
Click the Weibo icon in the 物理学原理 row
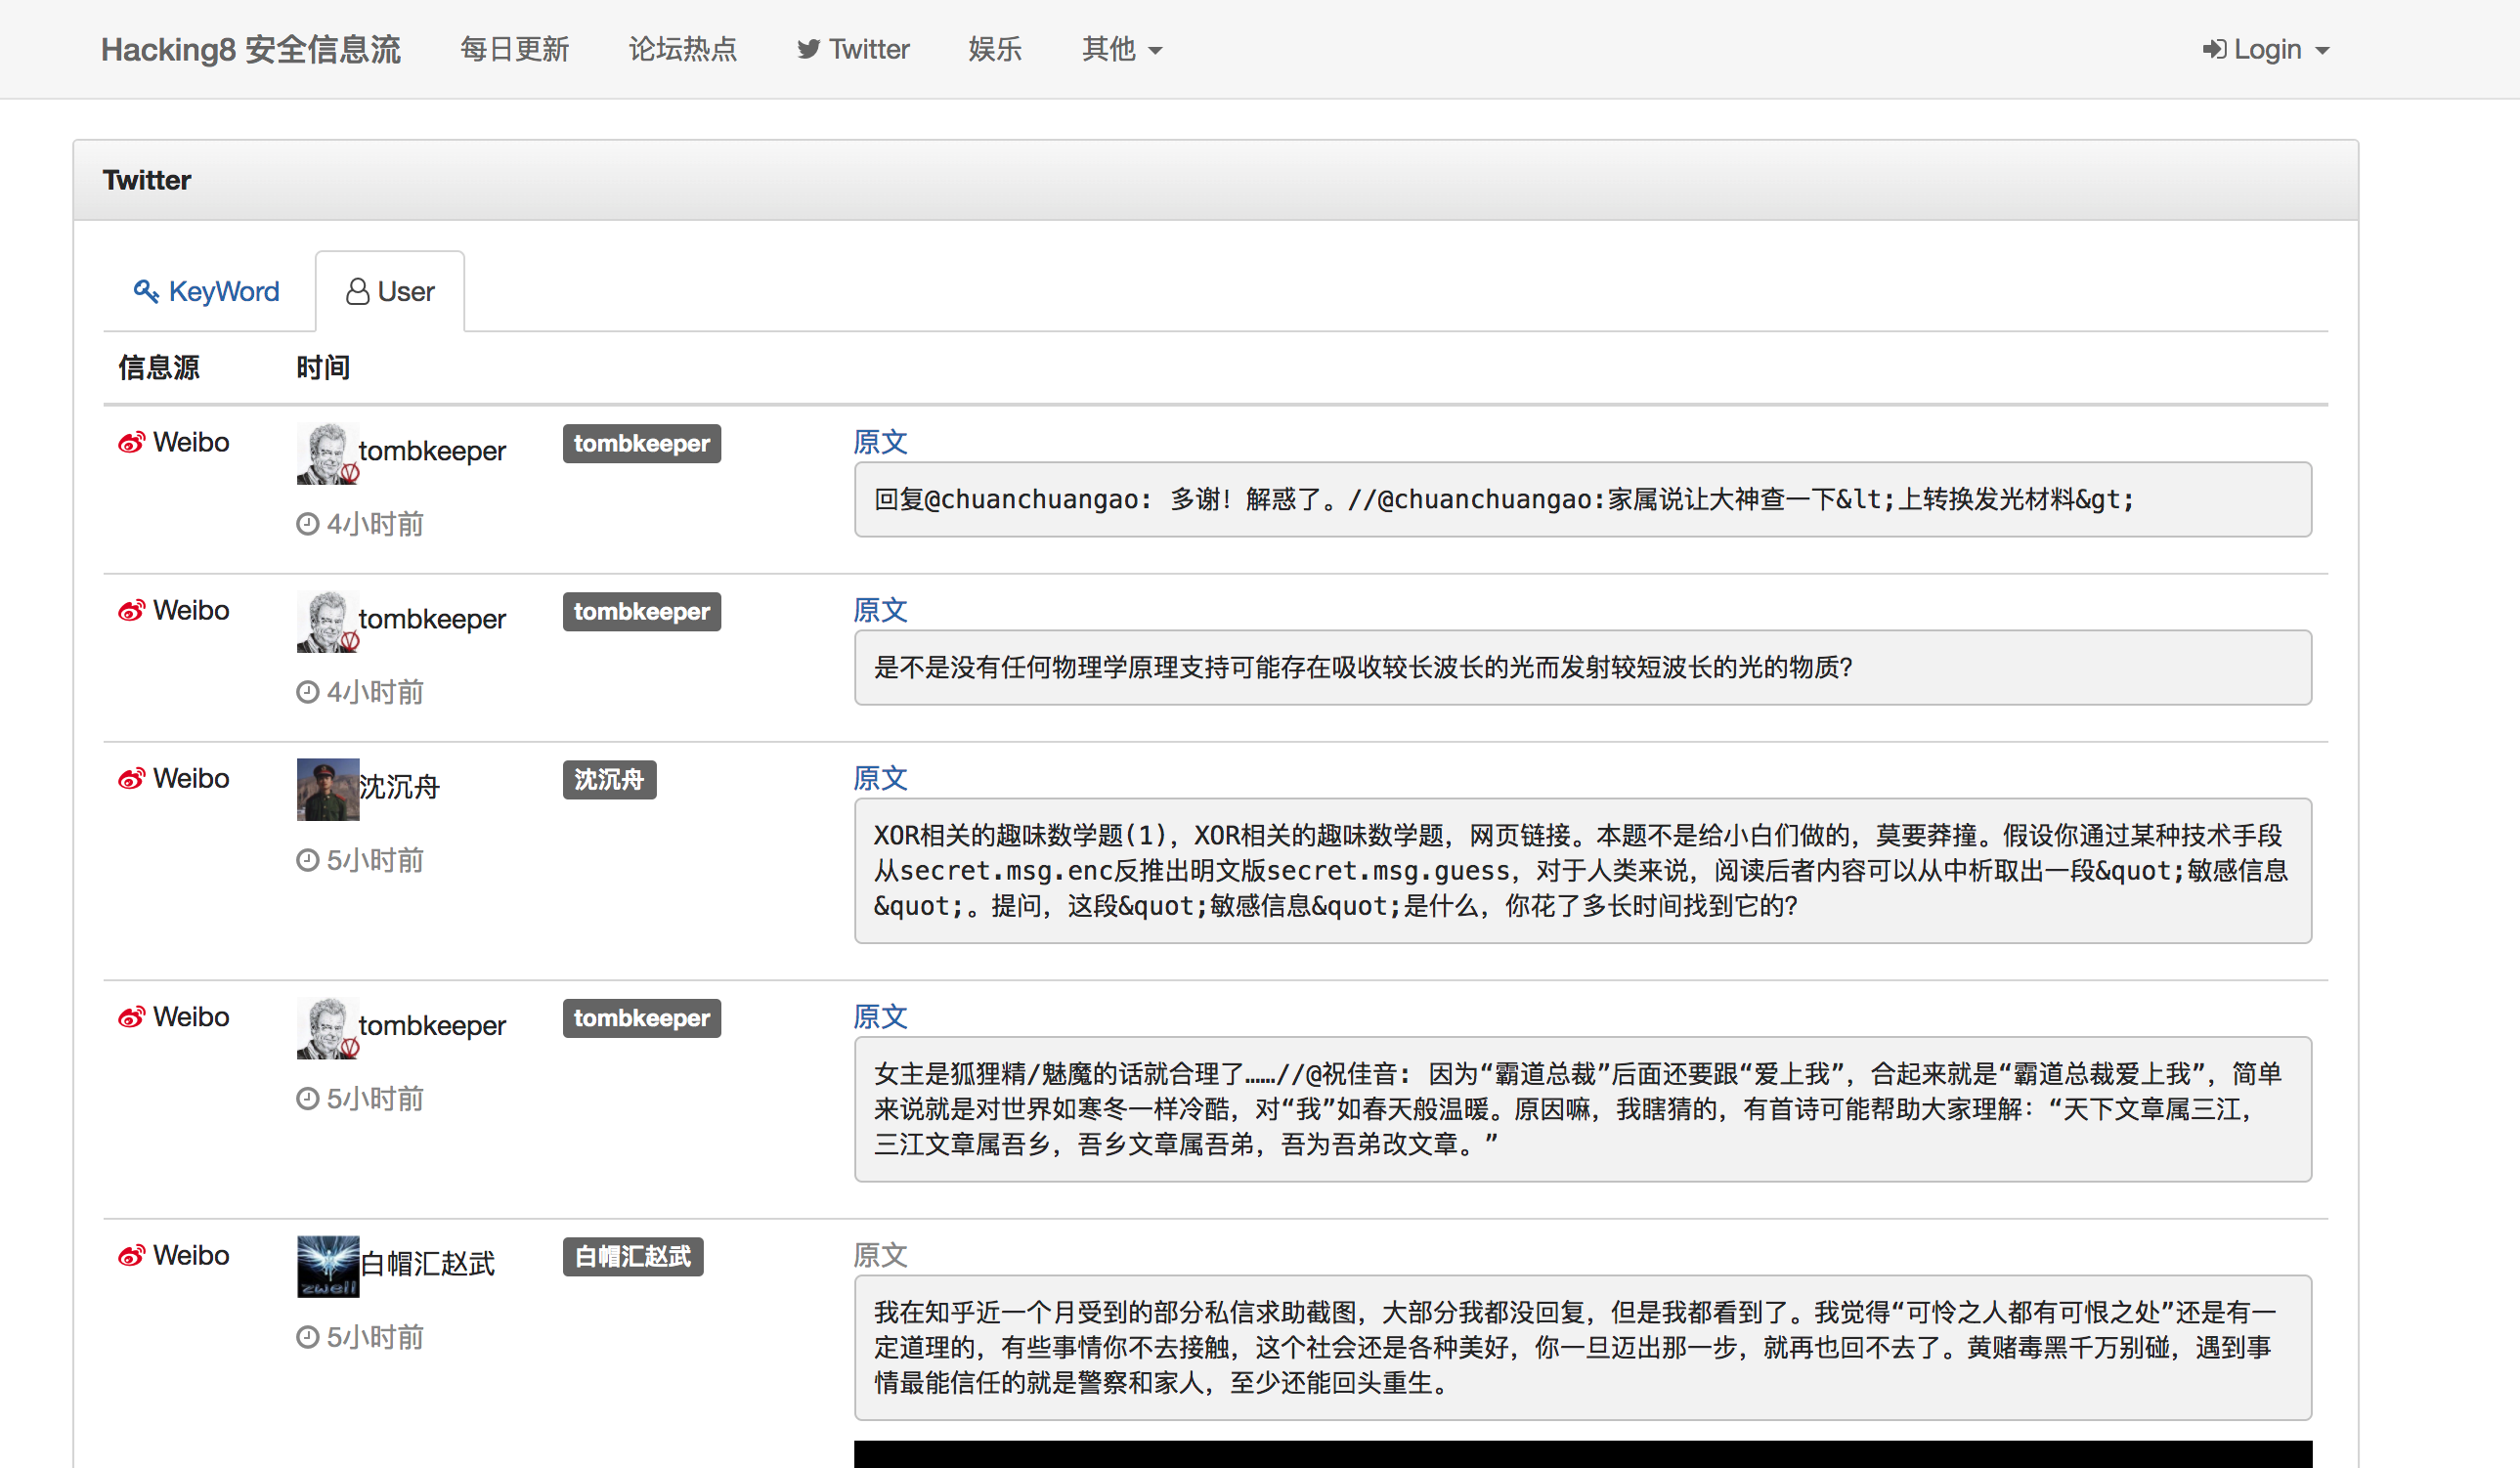tap(131, 610)
